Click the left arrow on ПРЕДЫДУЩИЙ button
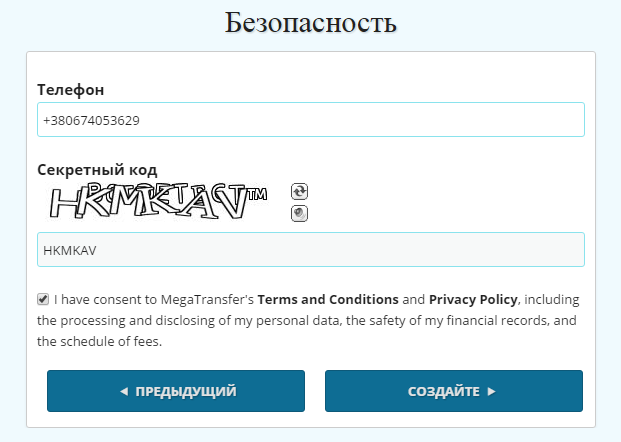This screenshot has width=621, height=442. tap(124, 391)
